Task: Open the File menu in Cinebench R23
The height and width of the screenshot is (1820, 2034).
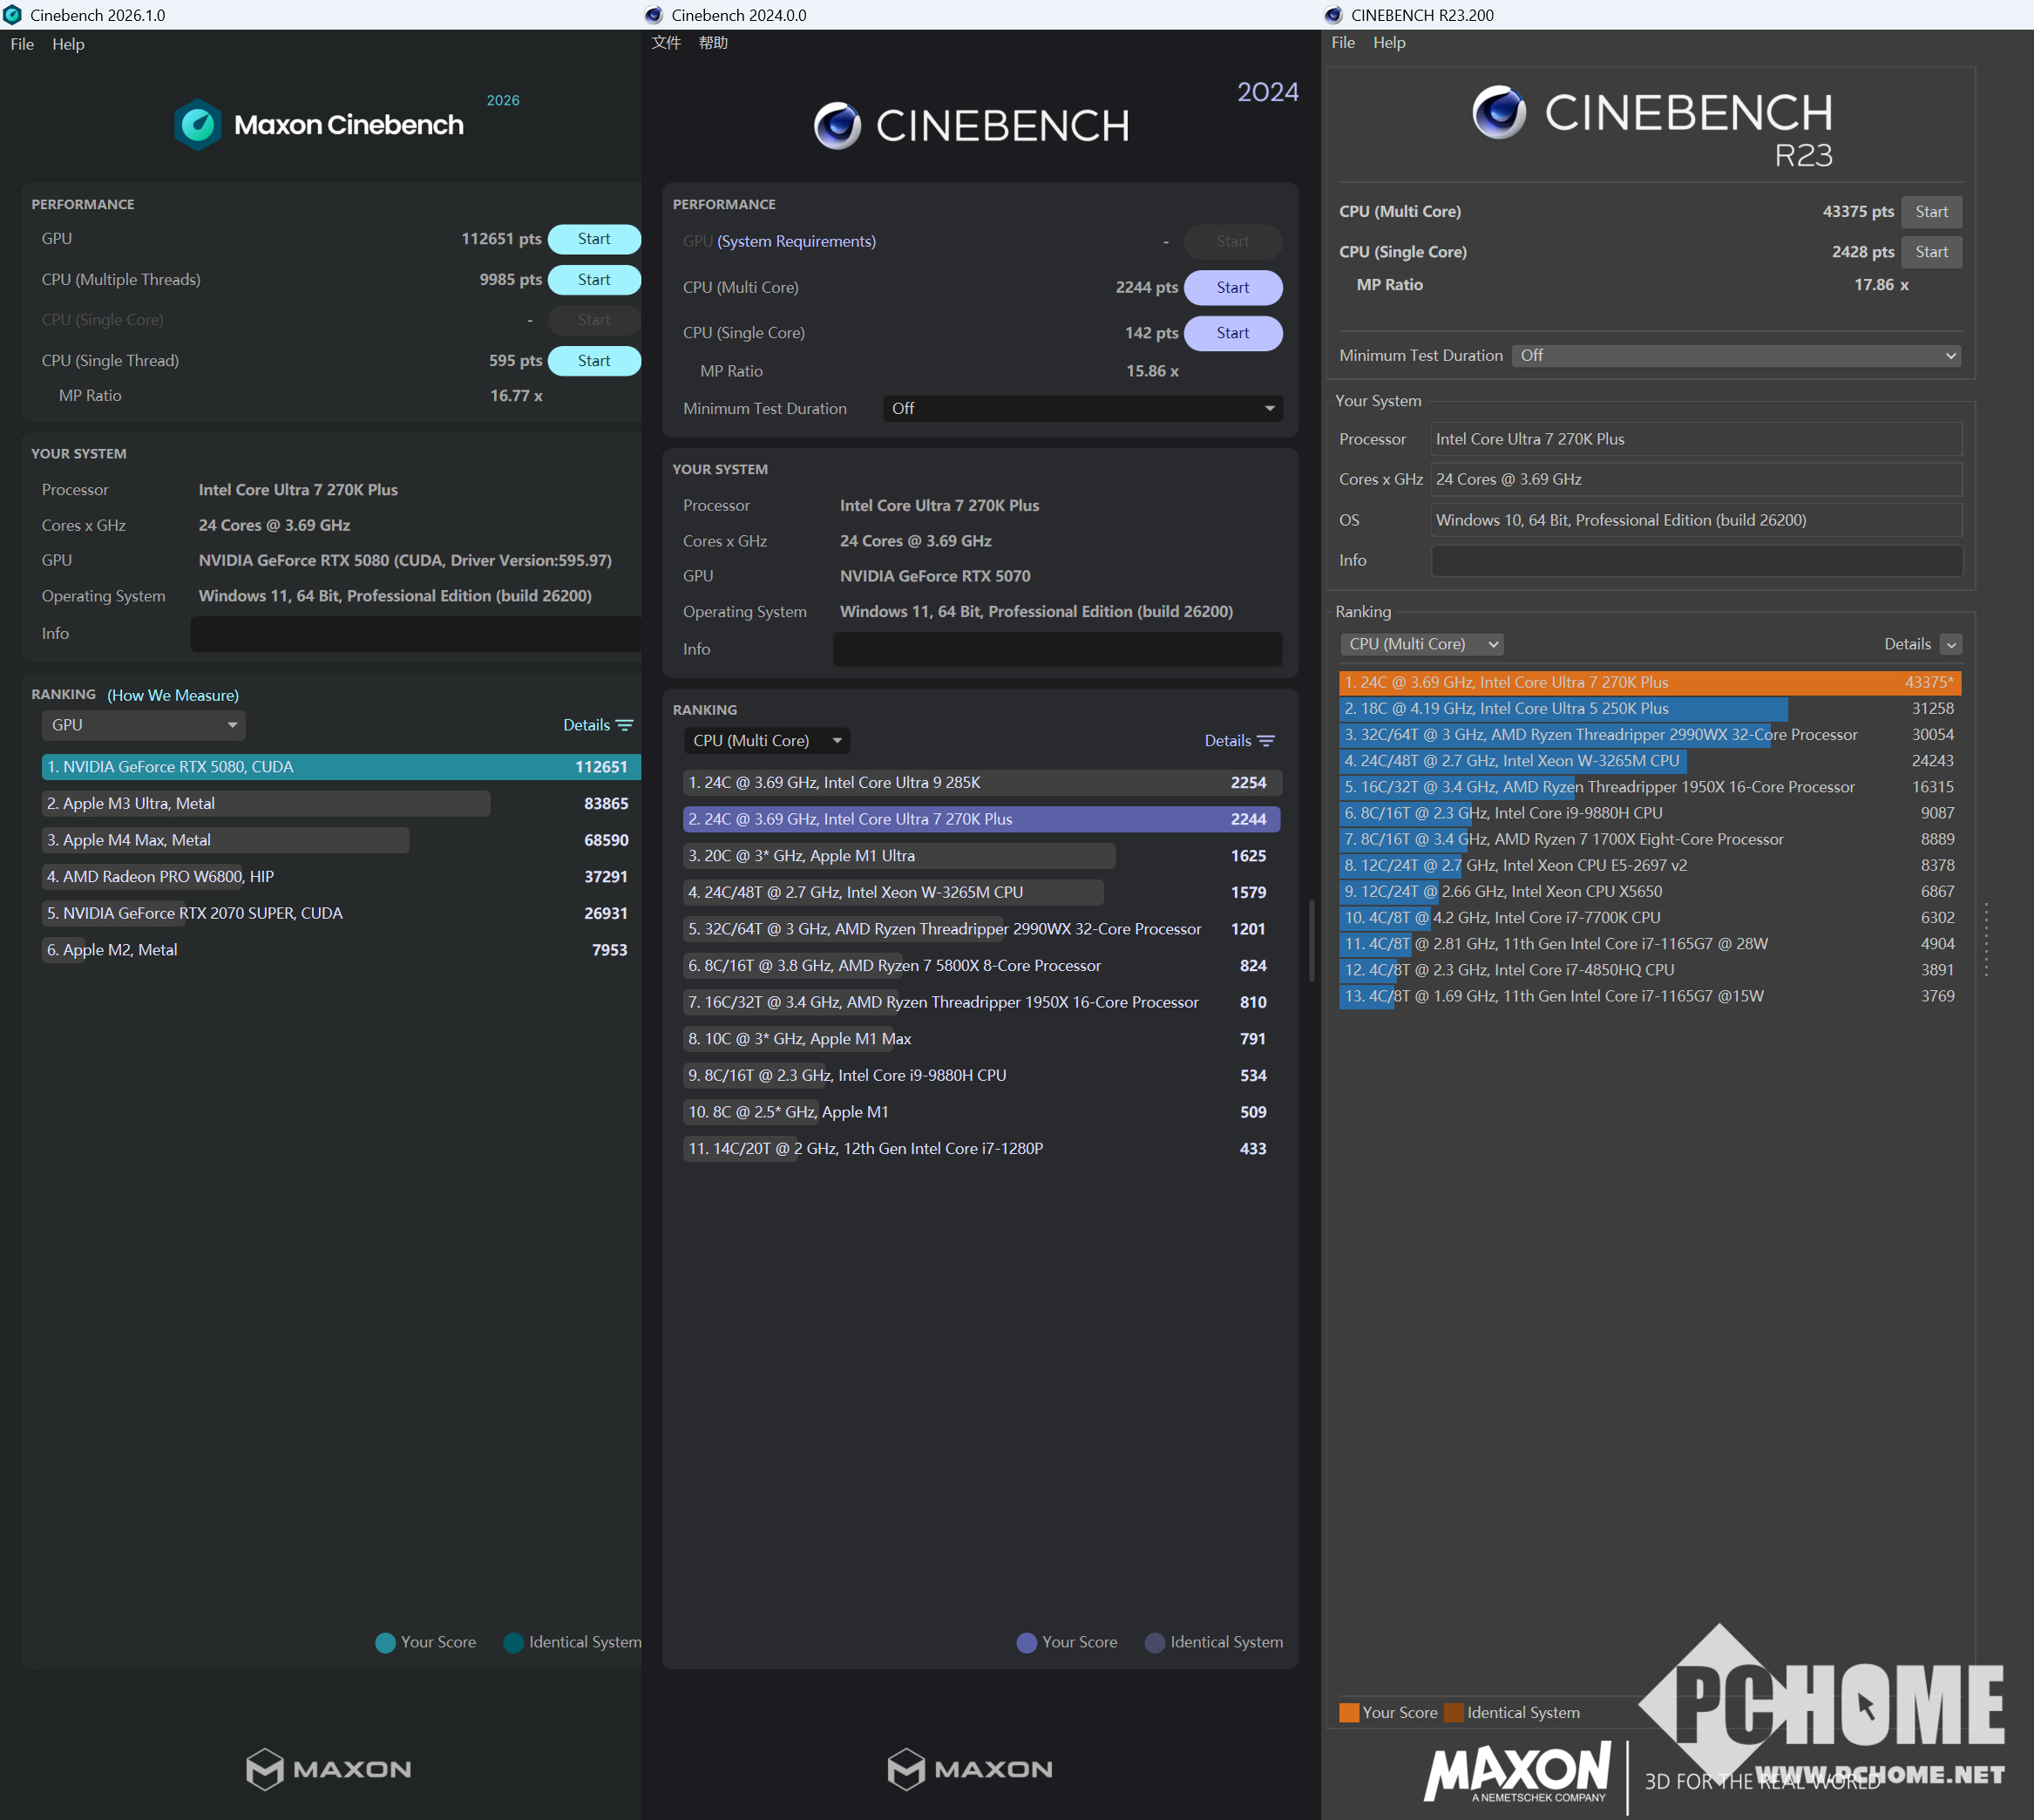Action: click(1343, 42)
